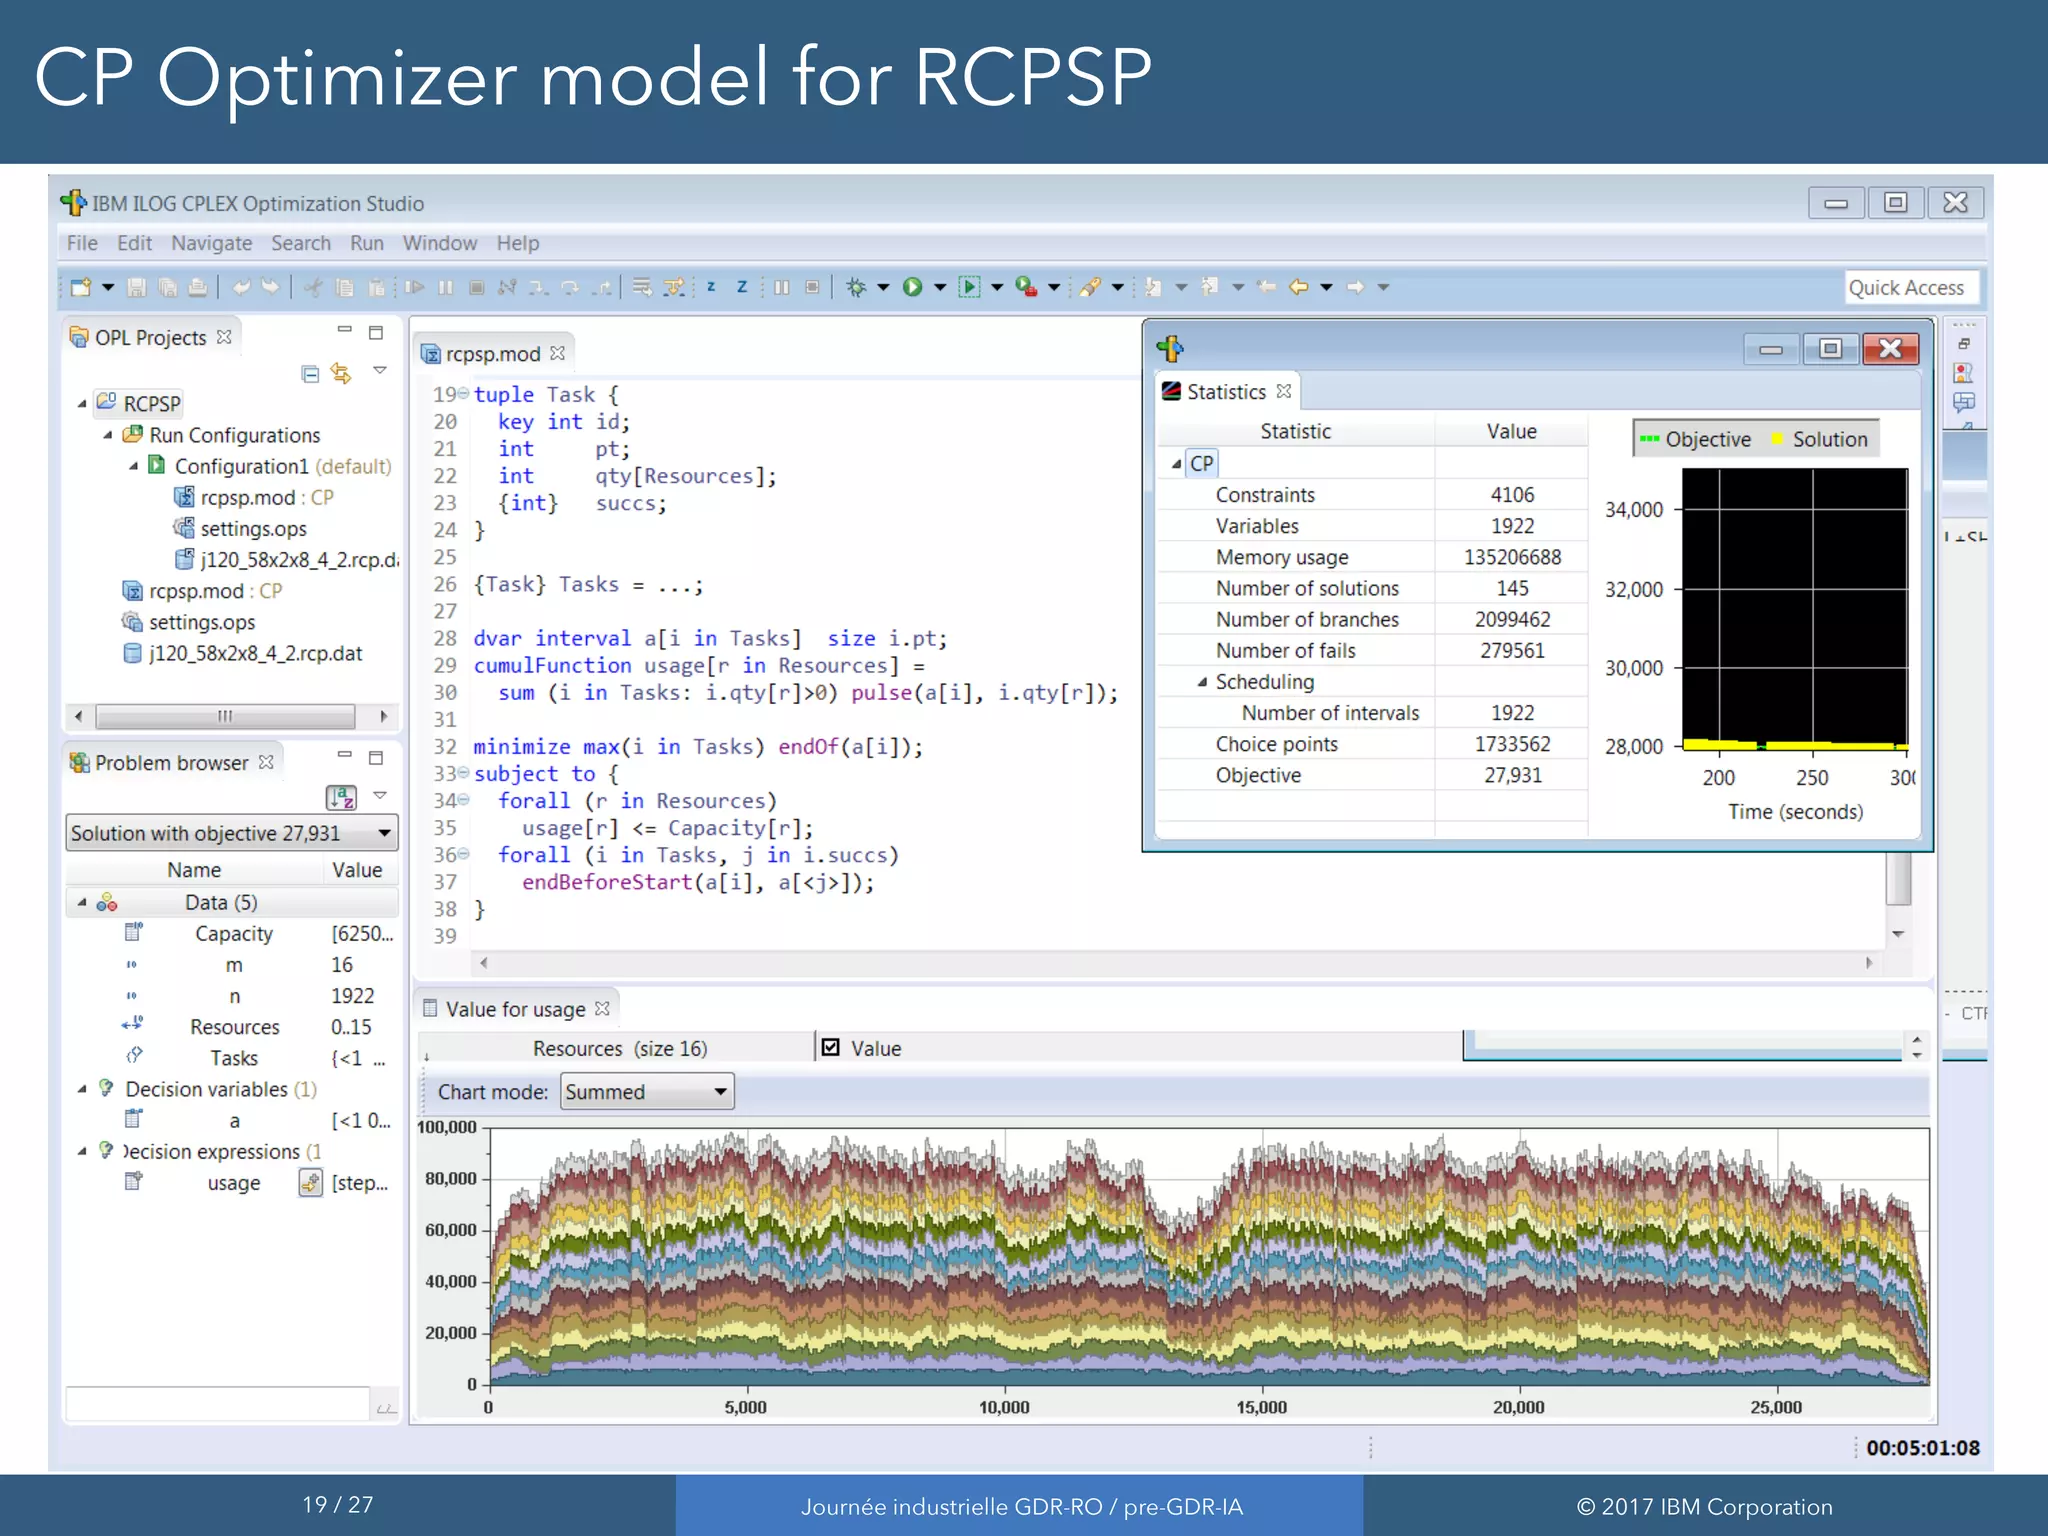Collapse the Run Configurations tree node
Viewport: 2048px width, 1536px height.
(x=108, y=435)
